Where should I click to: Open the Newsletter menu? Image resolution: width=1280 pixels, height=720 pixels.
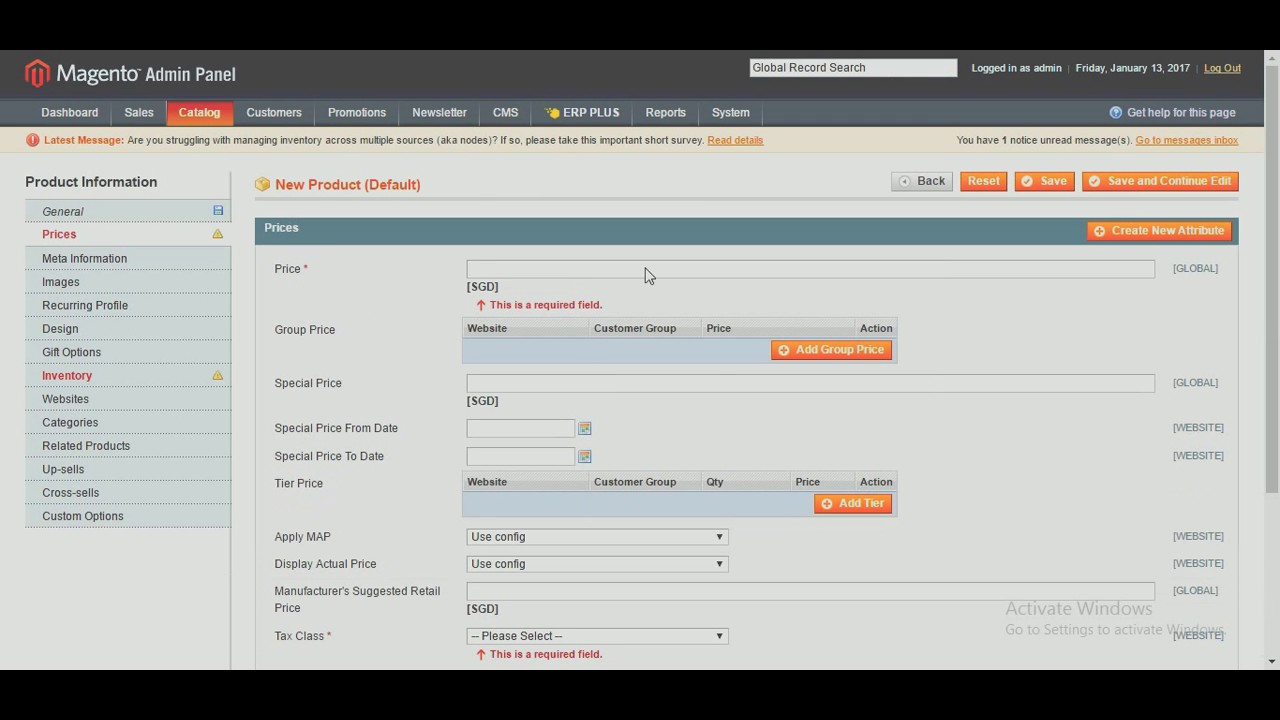[439, 113]
